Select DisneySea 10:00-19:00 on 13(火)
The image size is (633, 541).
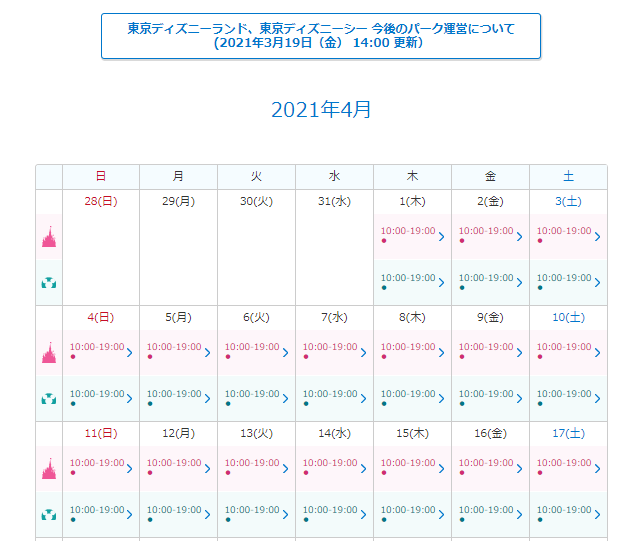(x=252, y=510)
